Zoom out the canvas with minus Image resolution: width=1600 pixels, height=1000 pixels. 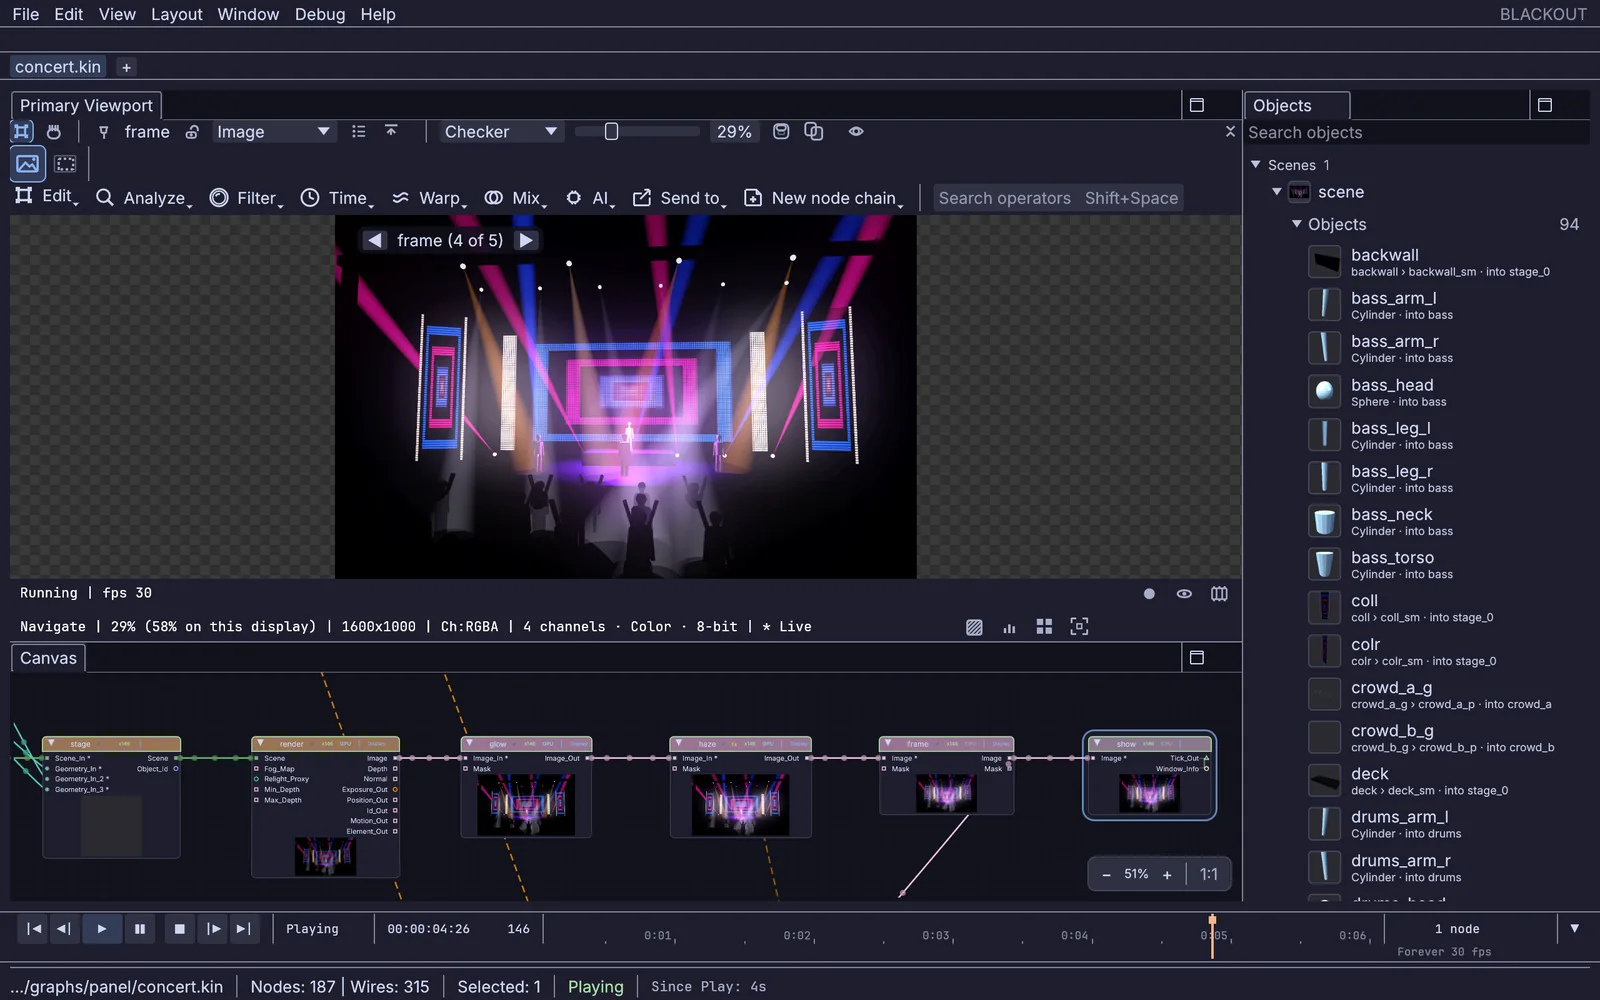pyautogui.click(x=1106, y=874)
